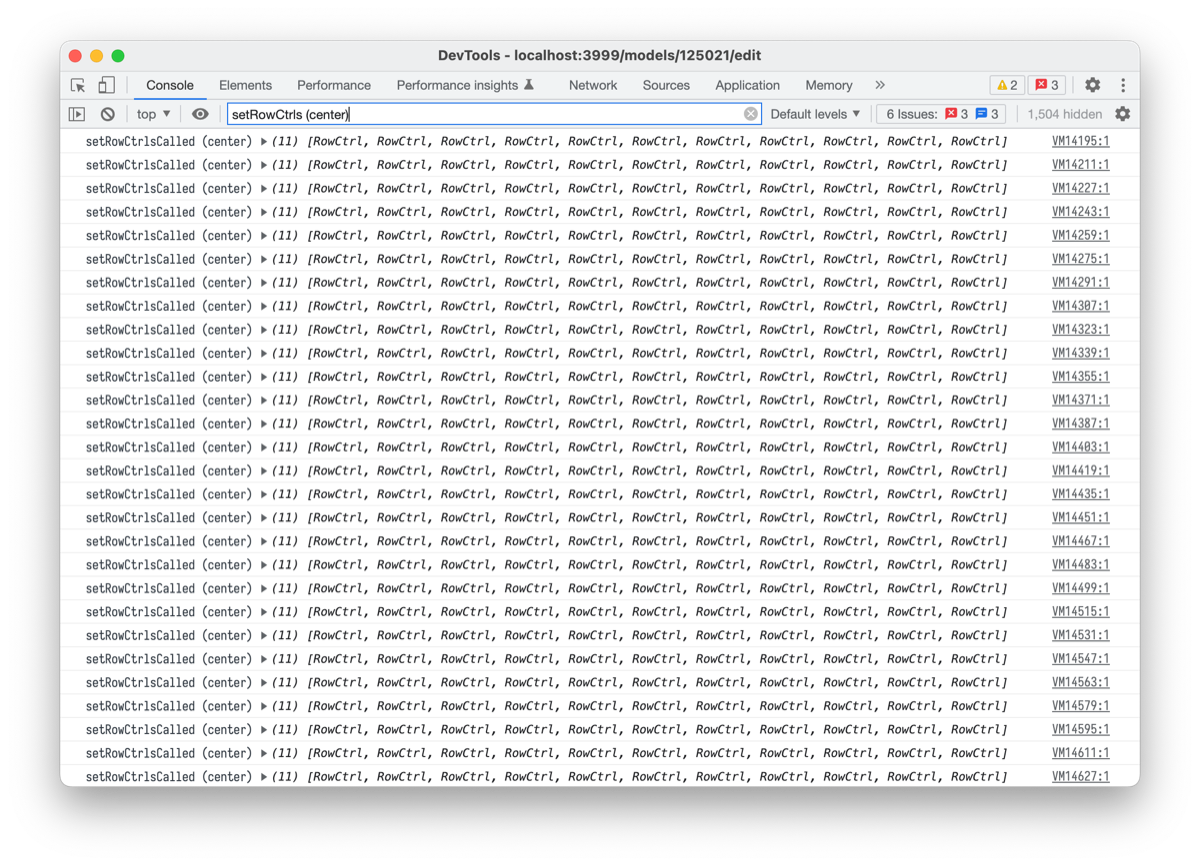The width and height of the screenshot is (1200, 867).
Task: Click the DevTools window title text
Action: point(600,56)
